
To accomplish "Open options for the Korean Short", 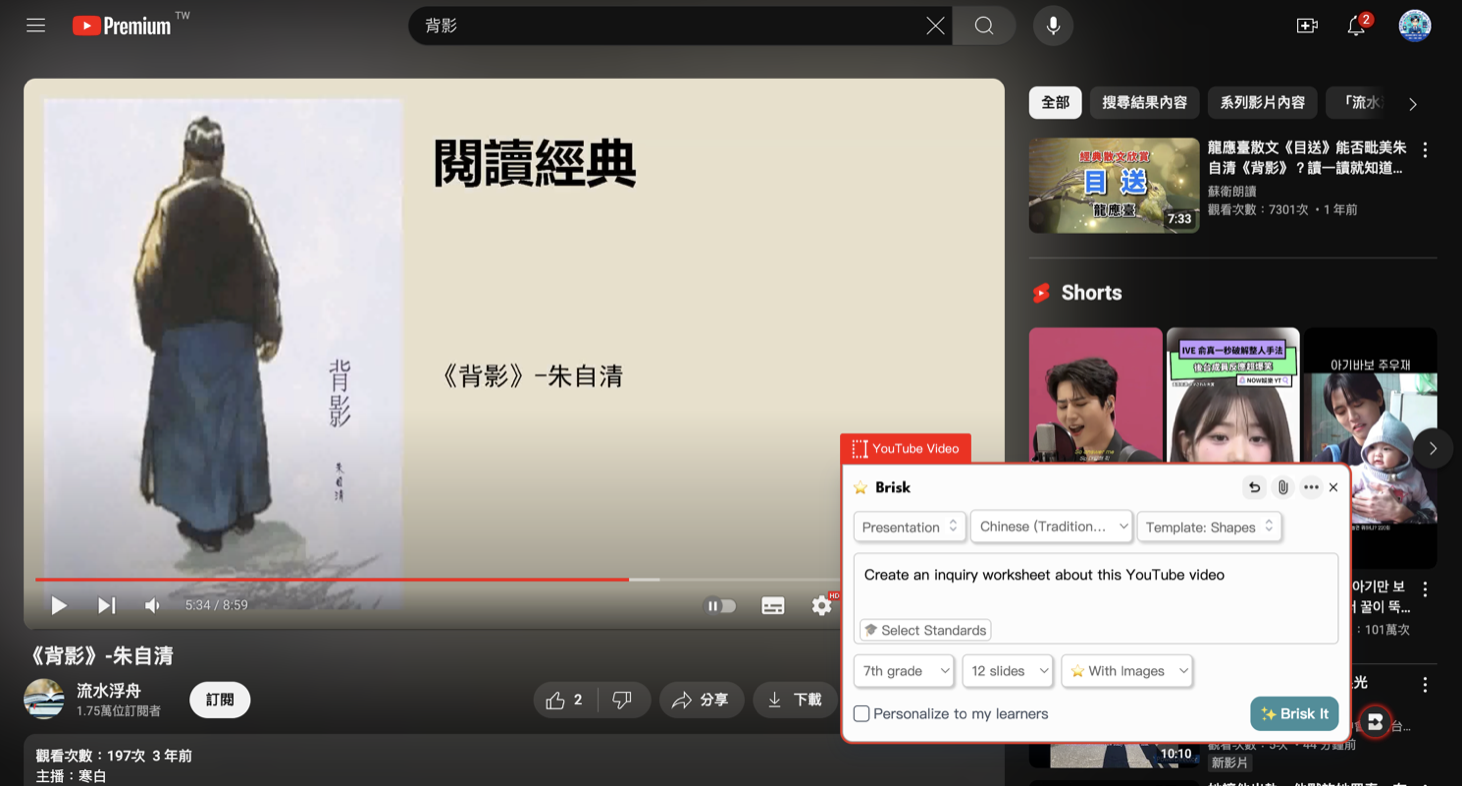I will (1425, 589).
